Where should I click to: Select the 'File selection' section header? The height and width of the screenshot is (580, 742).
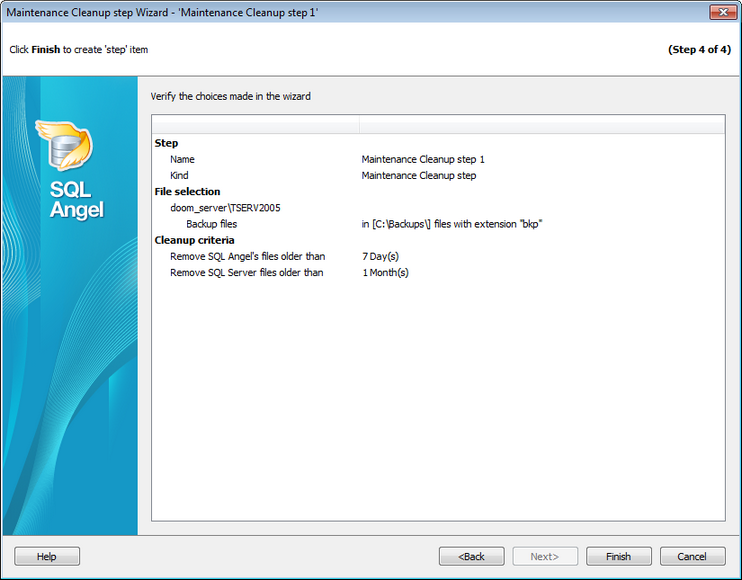point(187,192)
